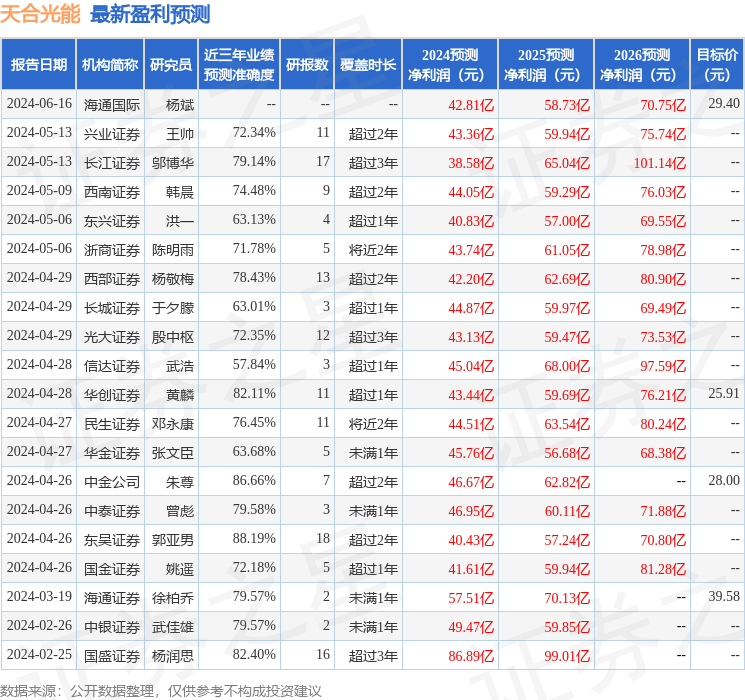Select the 兴业证券 institution cell

coord(112,134)
